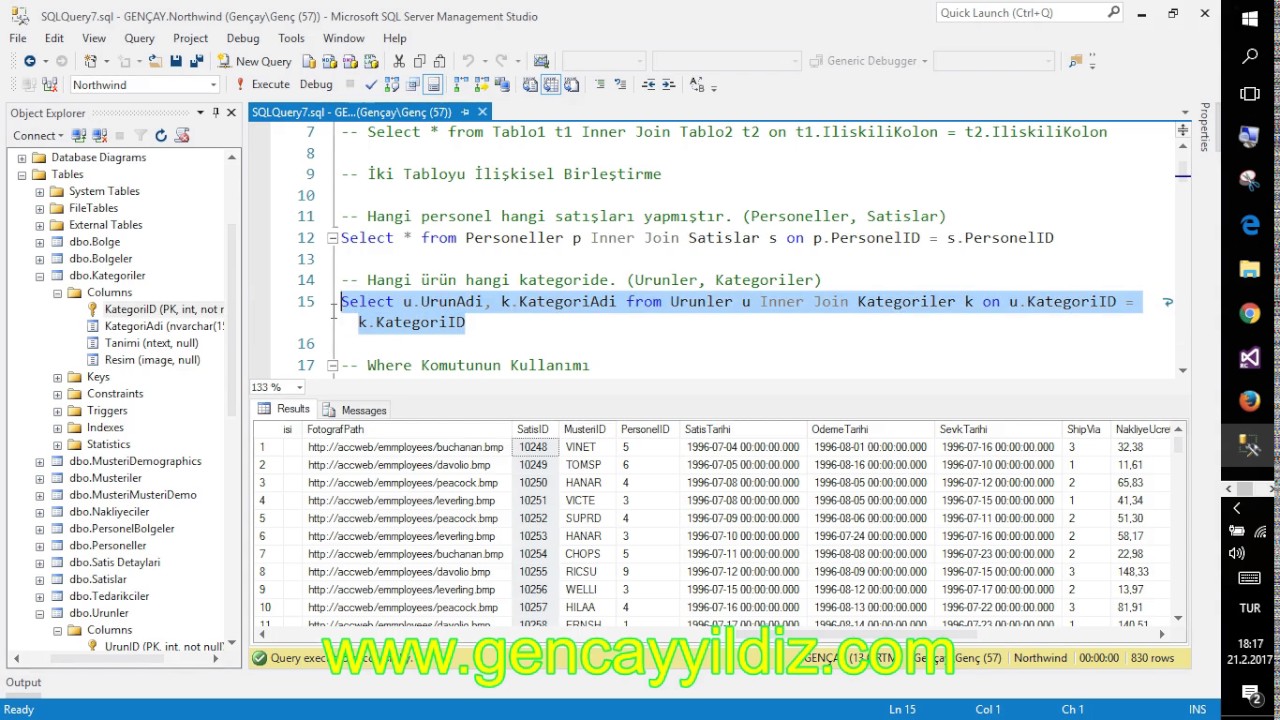Open the Query menu
This screenshot has width=1280, height=720.
(x=139, y=38)
